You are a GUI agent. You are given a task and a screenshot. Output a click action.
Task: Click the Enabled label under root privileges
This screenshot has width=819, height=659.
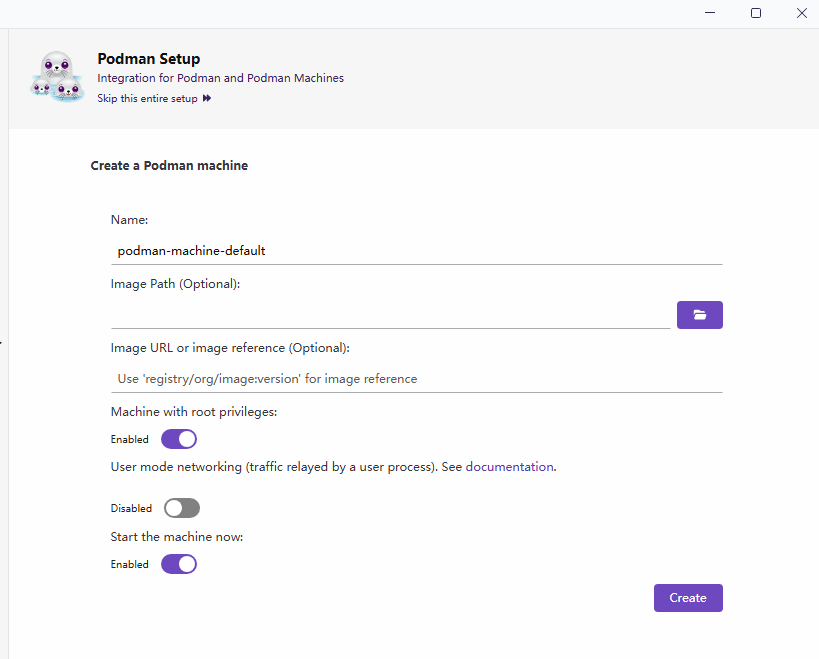pos(129,440)
